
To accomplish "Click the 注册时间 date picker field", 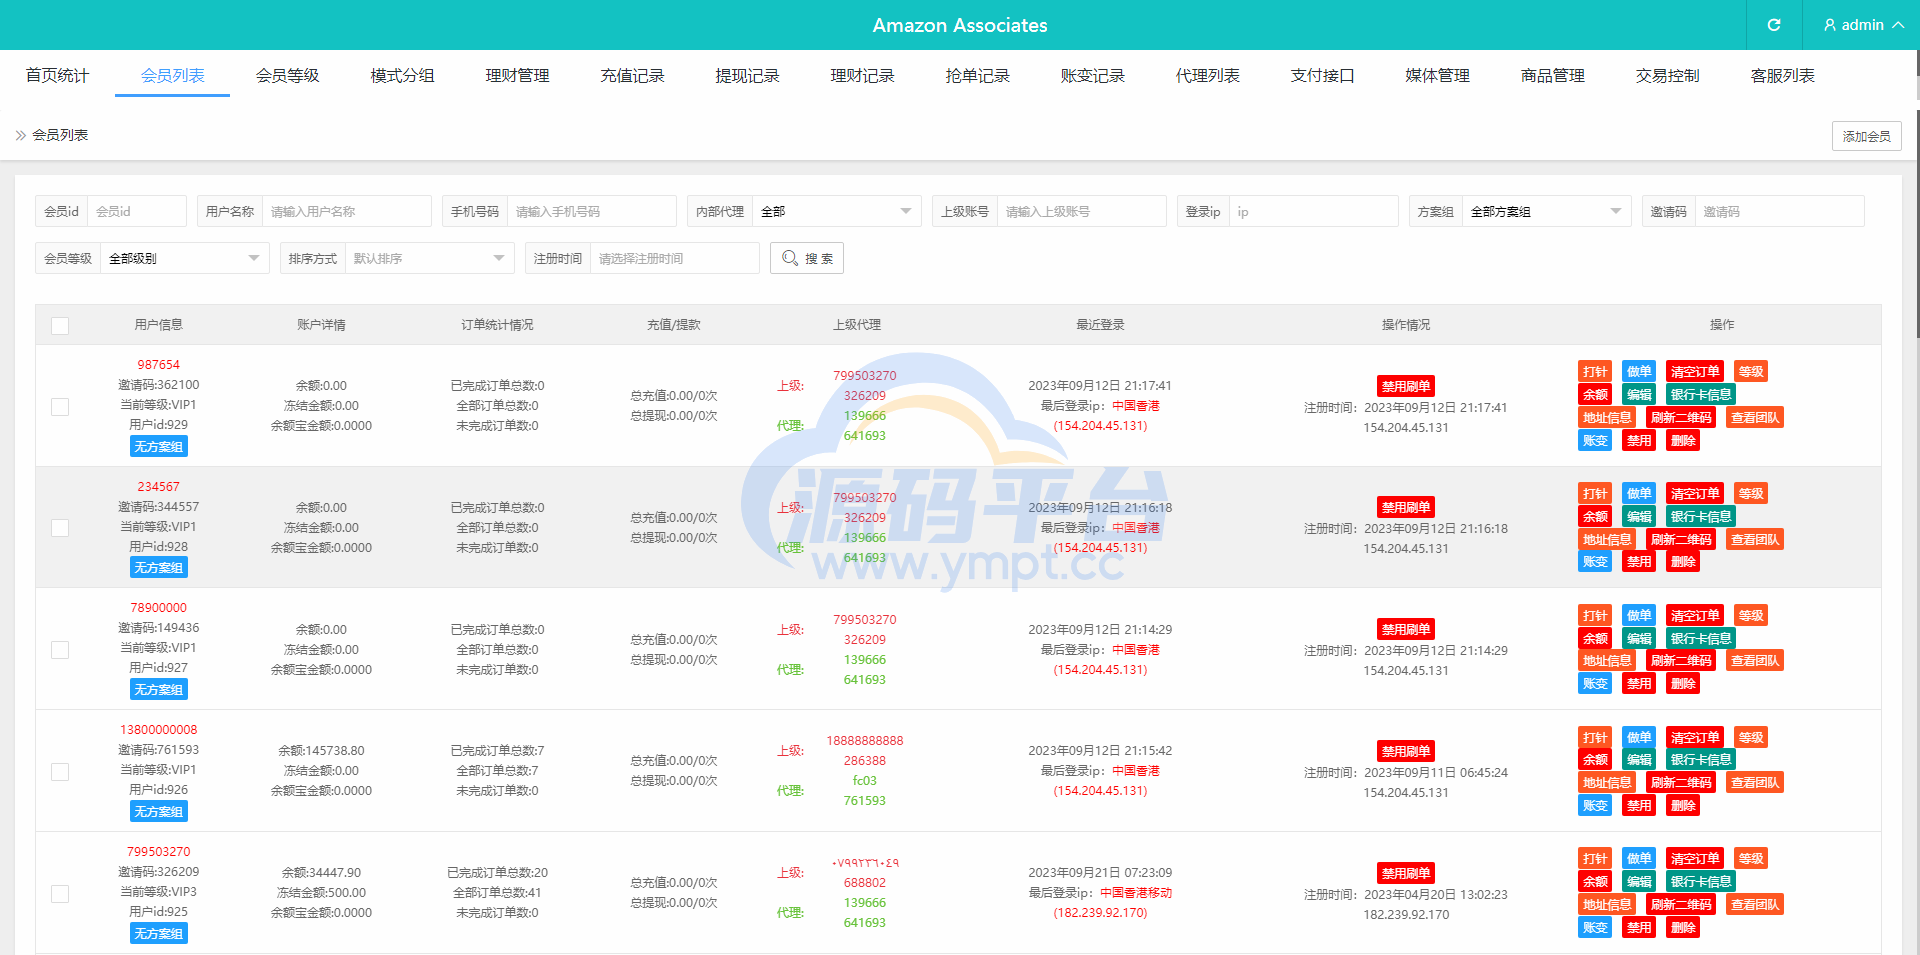I will point(673,259).
